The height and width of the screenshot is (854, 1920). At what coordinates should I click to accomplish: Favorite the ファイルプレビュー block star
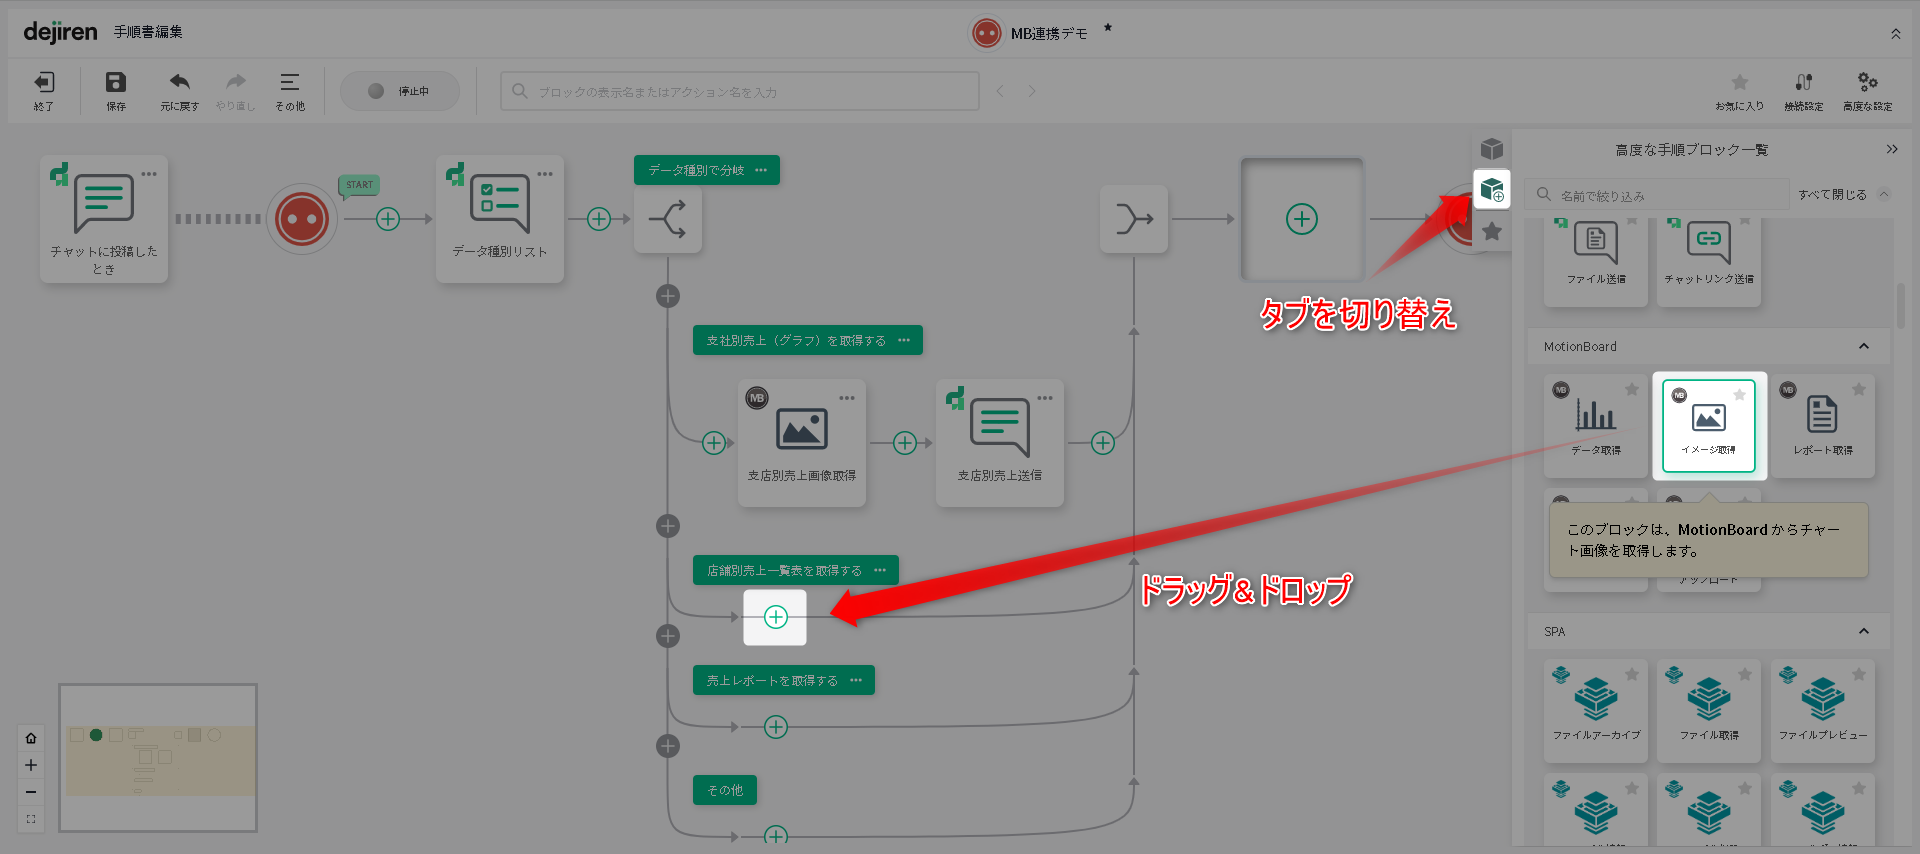(x=1859, y=674)
